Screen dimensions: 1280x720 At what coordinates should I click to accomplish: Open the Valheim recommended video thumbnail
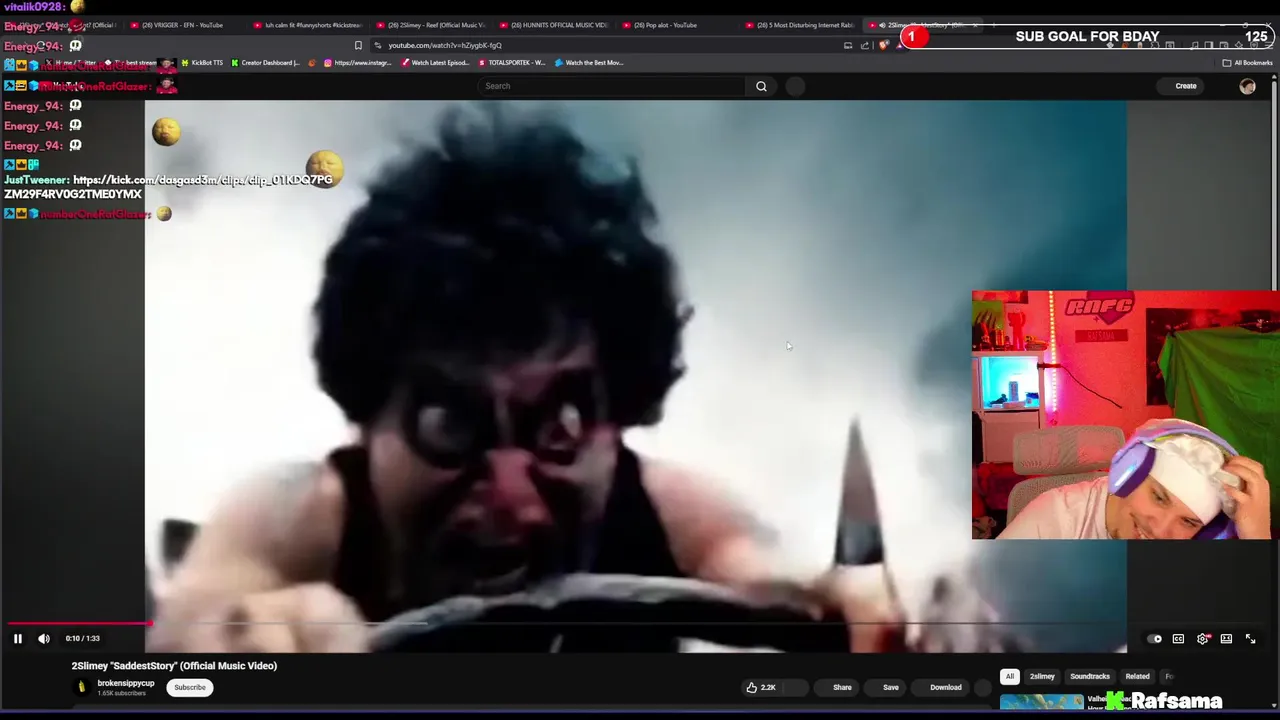(x=1041, y=702)
